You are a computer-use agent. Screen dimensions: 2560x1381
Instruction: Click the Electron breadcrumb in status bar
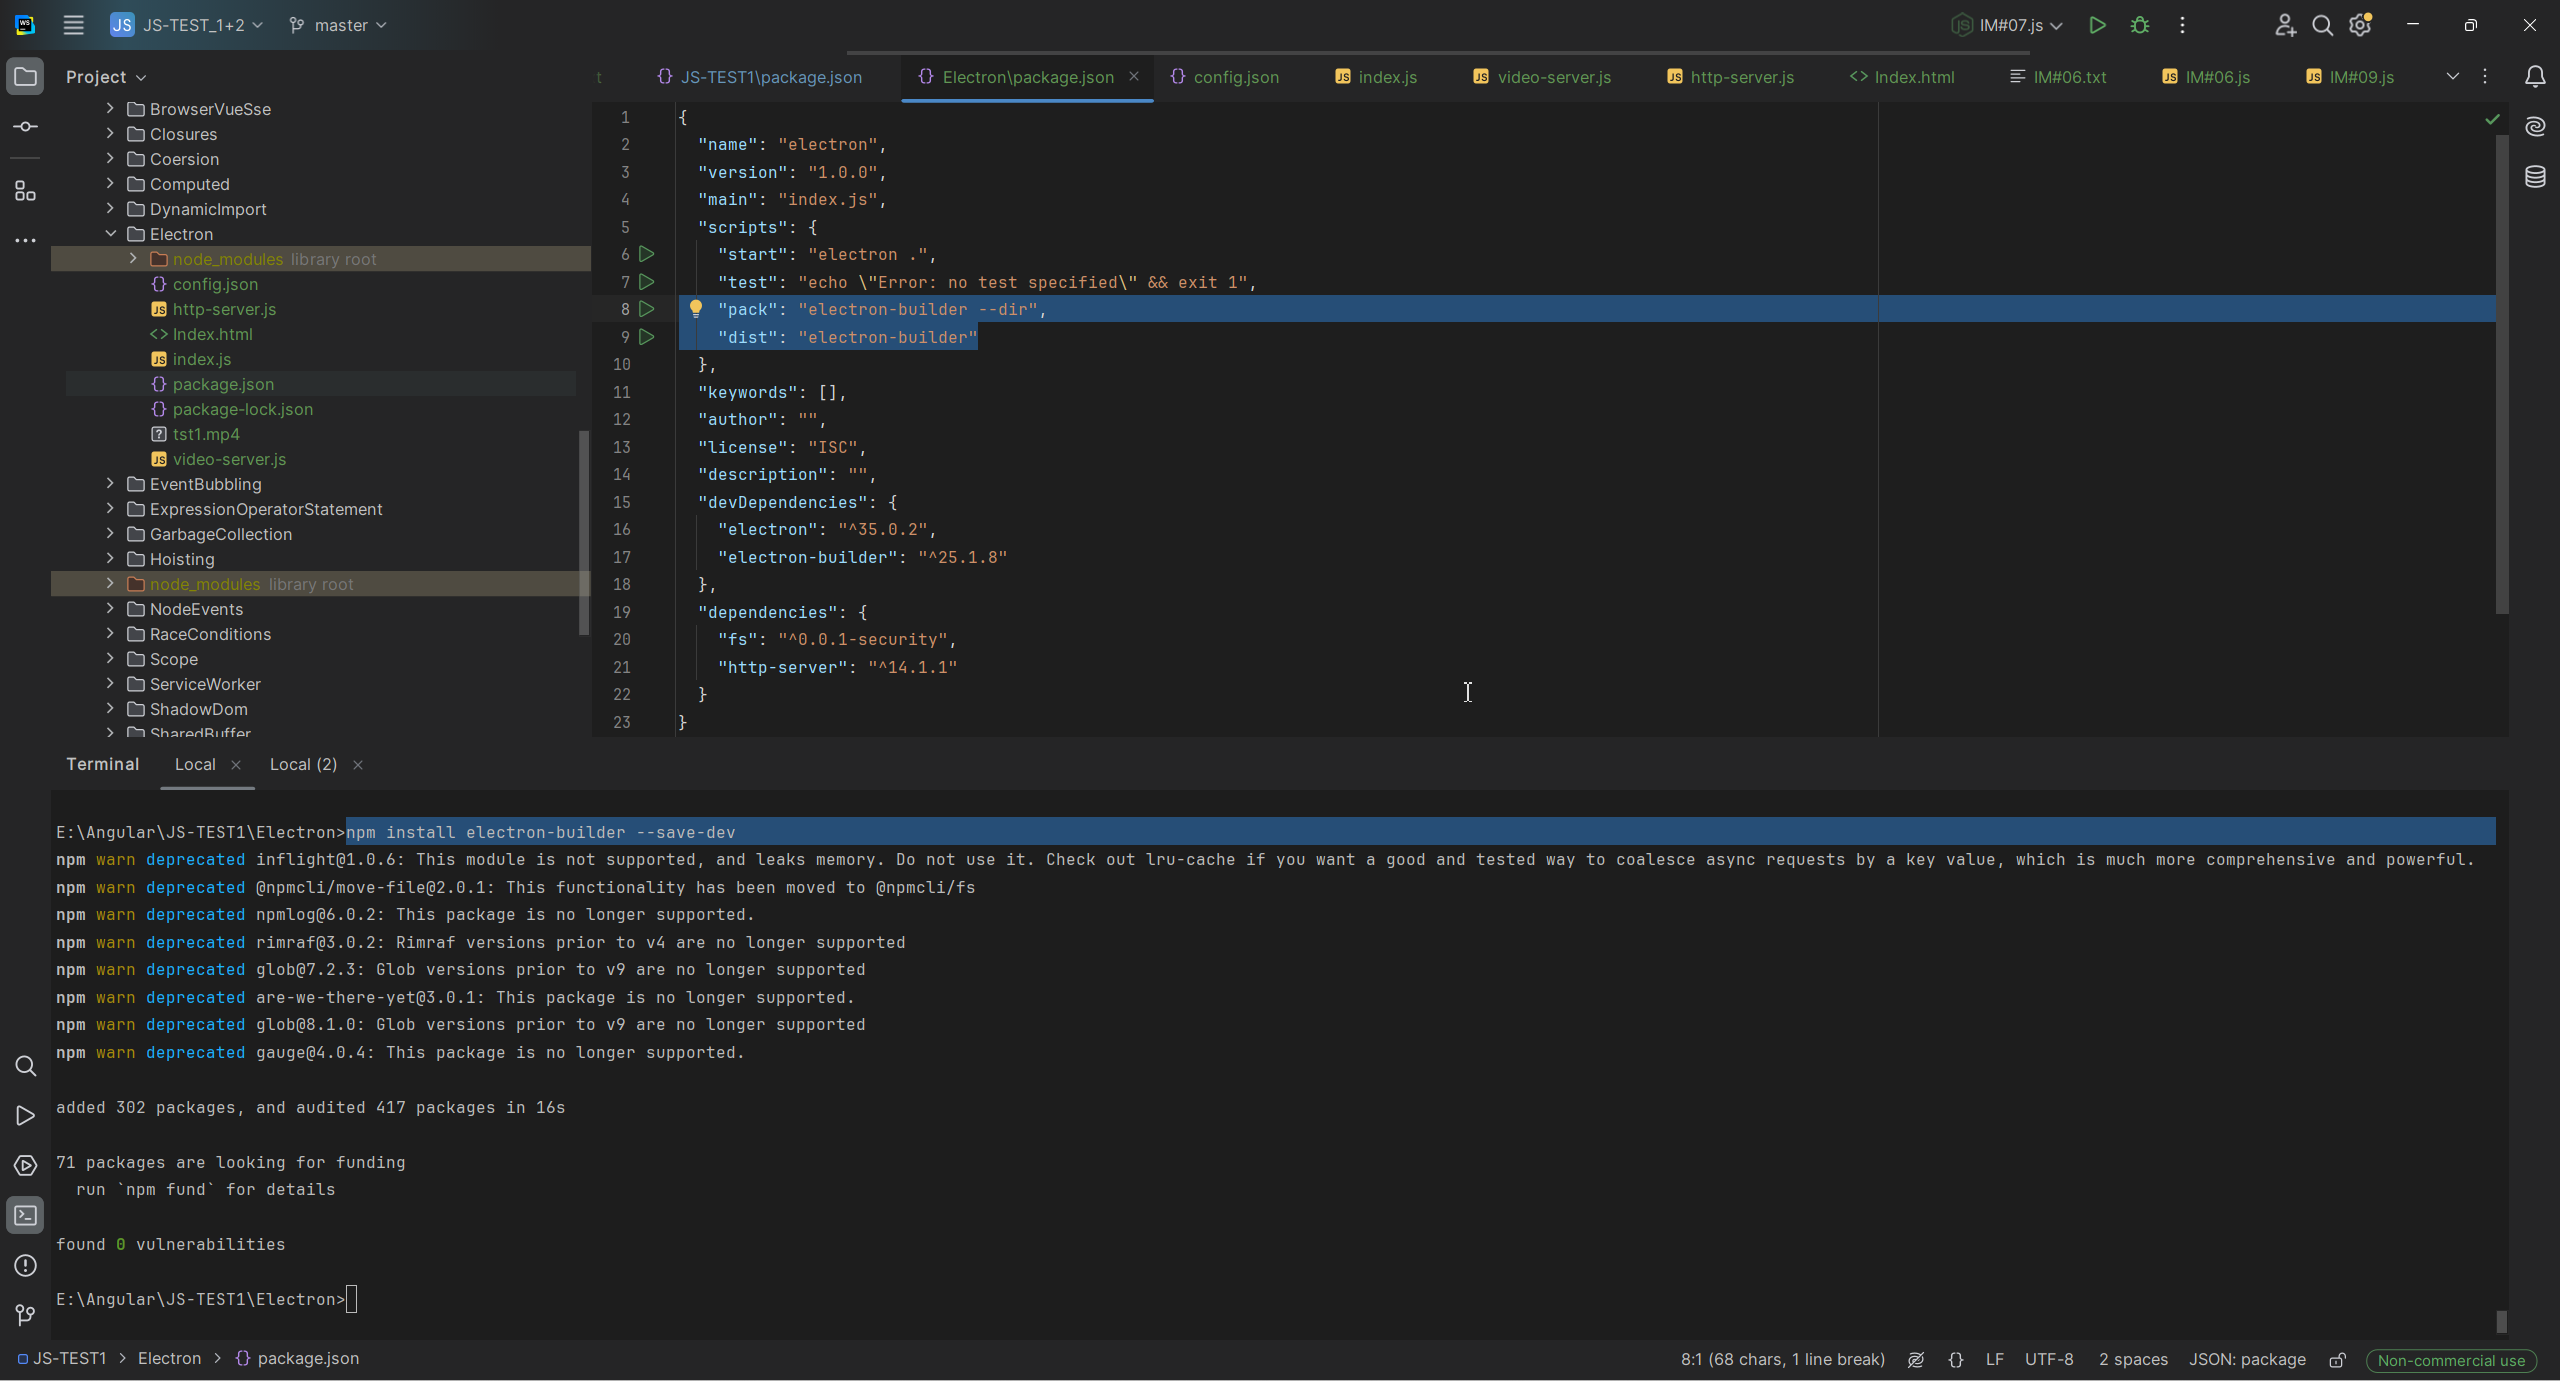pyautogui.click(x=169, y=1358)
